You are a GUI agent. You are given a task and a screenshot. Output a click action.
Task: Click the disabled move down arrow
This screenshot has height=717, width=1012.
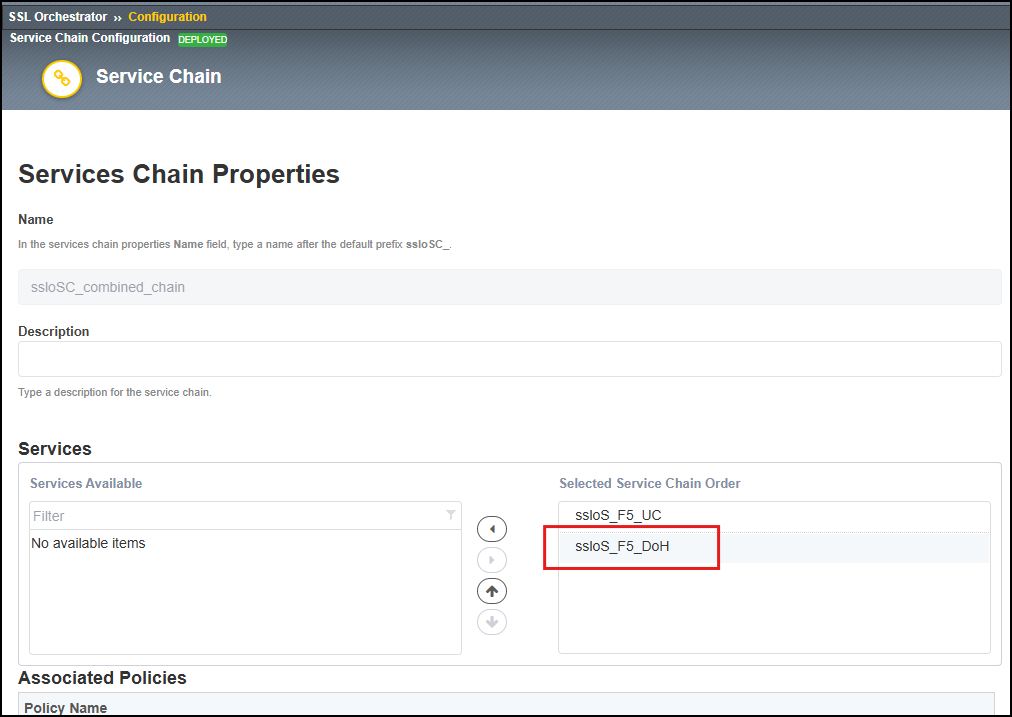click(x=492, y=622)
